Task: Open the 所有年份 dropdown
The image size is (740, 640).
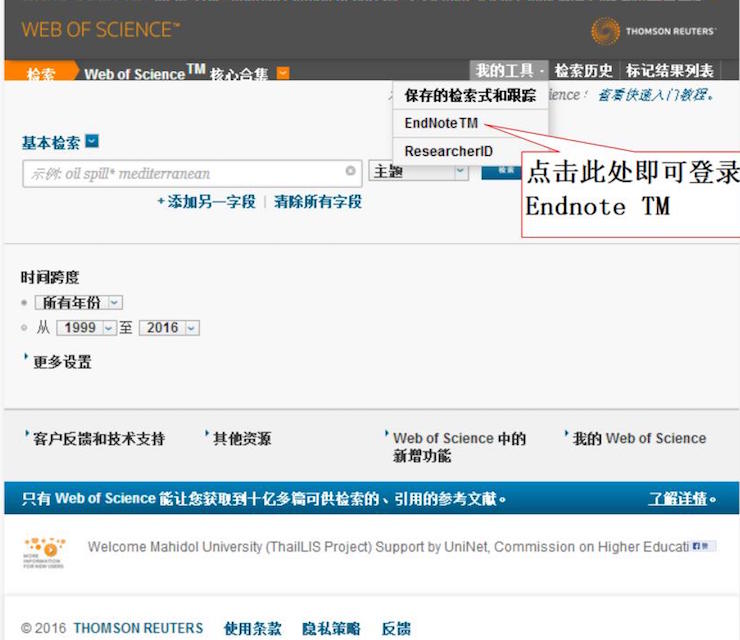Action: (79, 302)
